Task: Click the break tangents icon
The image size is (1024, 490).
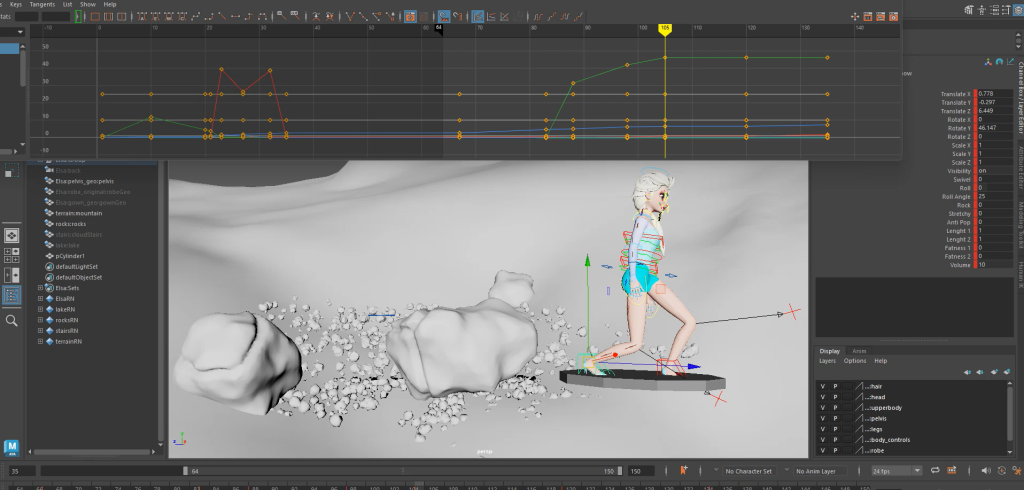Action: 350,16
